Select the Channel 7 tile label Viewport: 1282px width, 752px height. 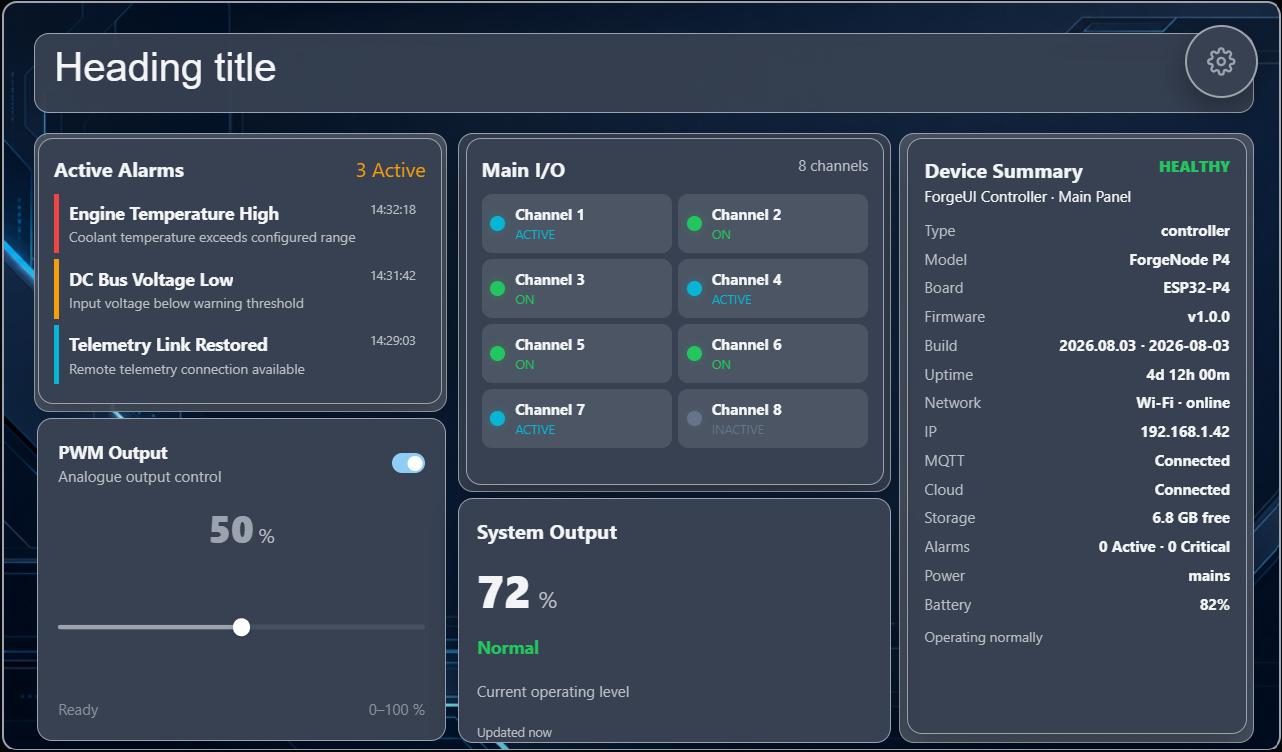[549, 410]
